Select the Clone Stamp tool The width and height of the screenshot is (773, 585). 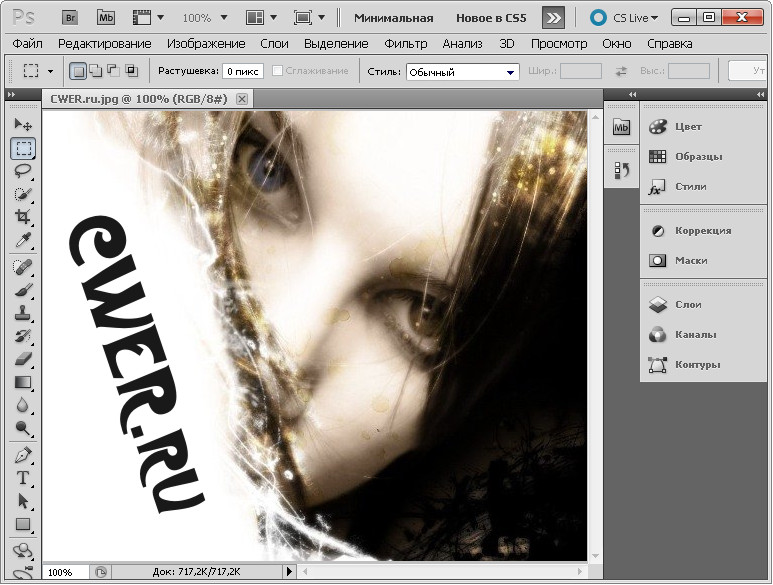pos(23,313)
